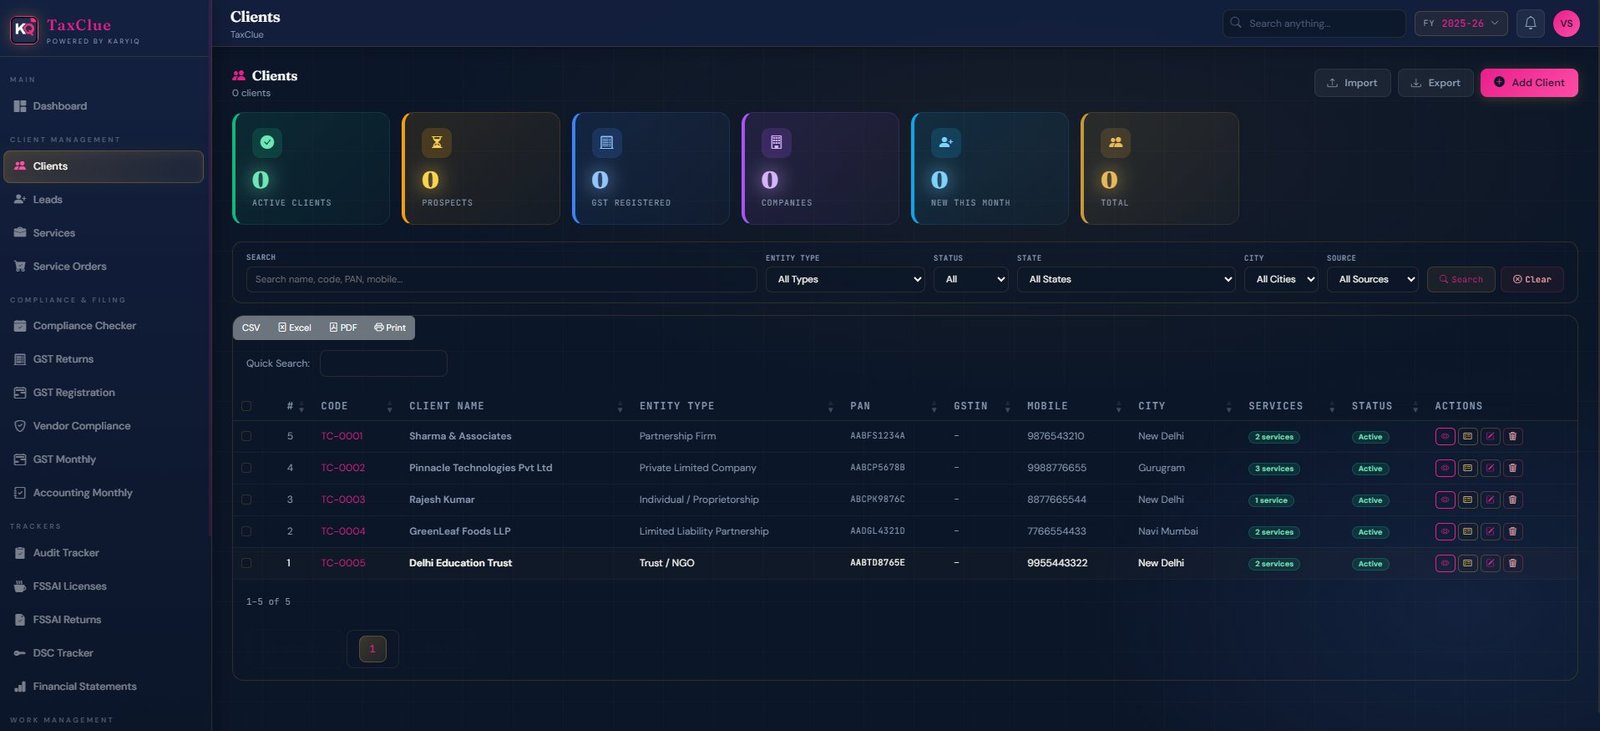Viewport: 1600px width, 731px height.
Task: Tick the checkbox for client TC-0001
Action: tap(246, 437)
